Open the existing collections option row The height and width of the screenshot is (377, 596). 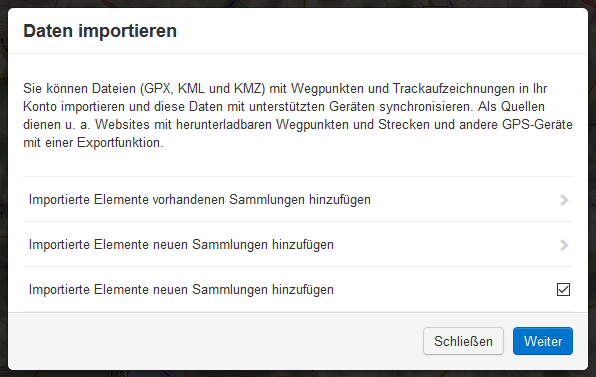[x=298, y=199]
